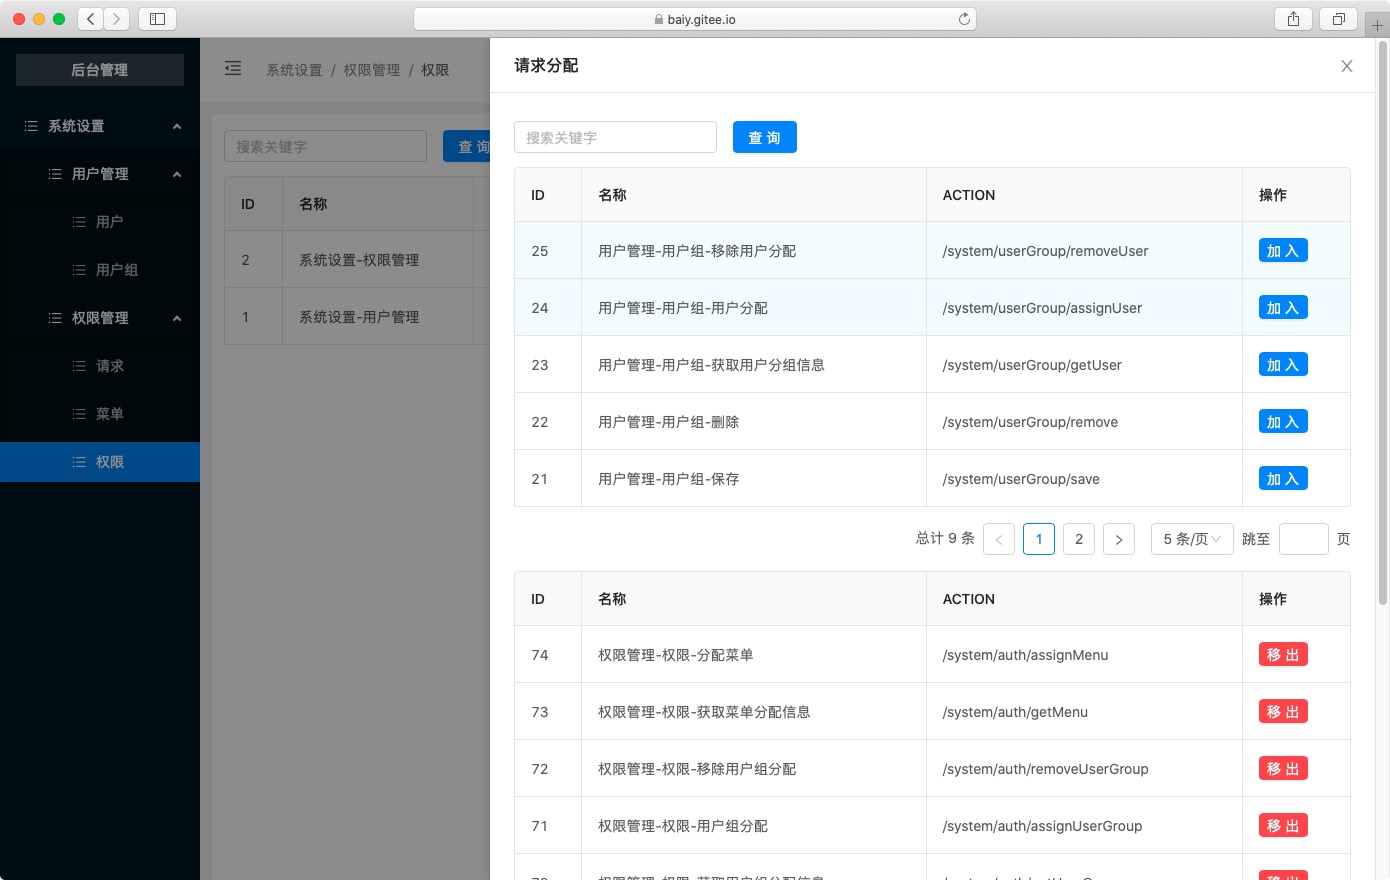Viewport: 1390px width, 880px height.
Task: Collapse 系统设置 sidebar section chevron
Action: pyautogui.click(x=177, y=126)
